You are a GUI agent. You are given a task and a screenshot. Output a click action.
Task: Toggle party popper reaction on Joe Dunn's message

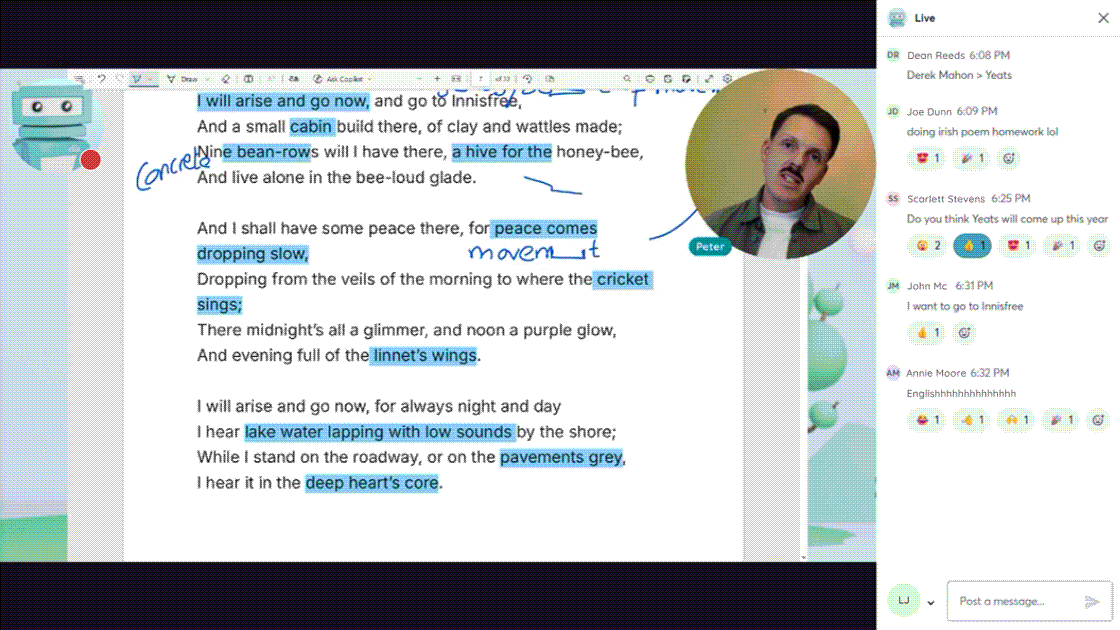coord(972,158)
